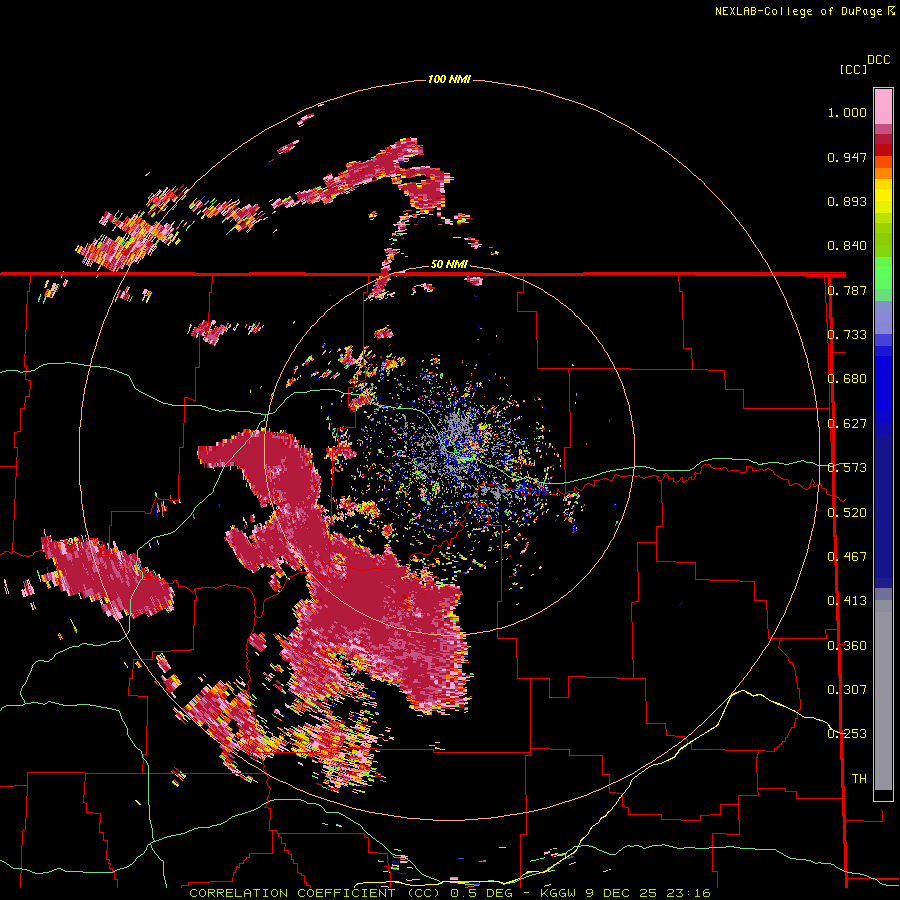This screenshot has height=900, width=900.
Task: Click the 0.413 color scale value
Action: click(847, 601)
